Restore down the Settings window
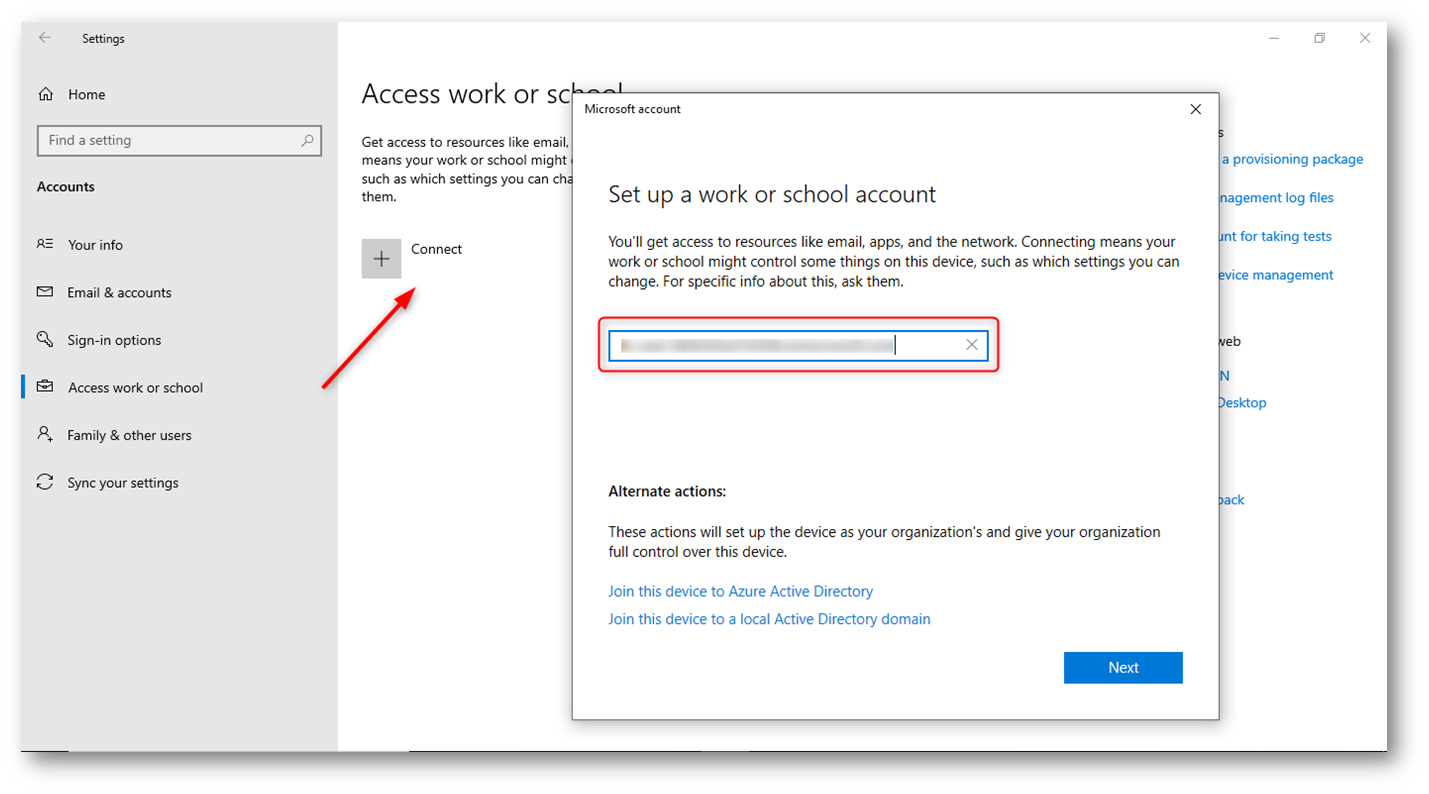The width and height of the screenshot is (1429, 794). 1319,38
